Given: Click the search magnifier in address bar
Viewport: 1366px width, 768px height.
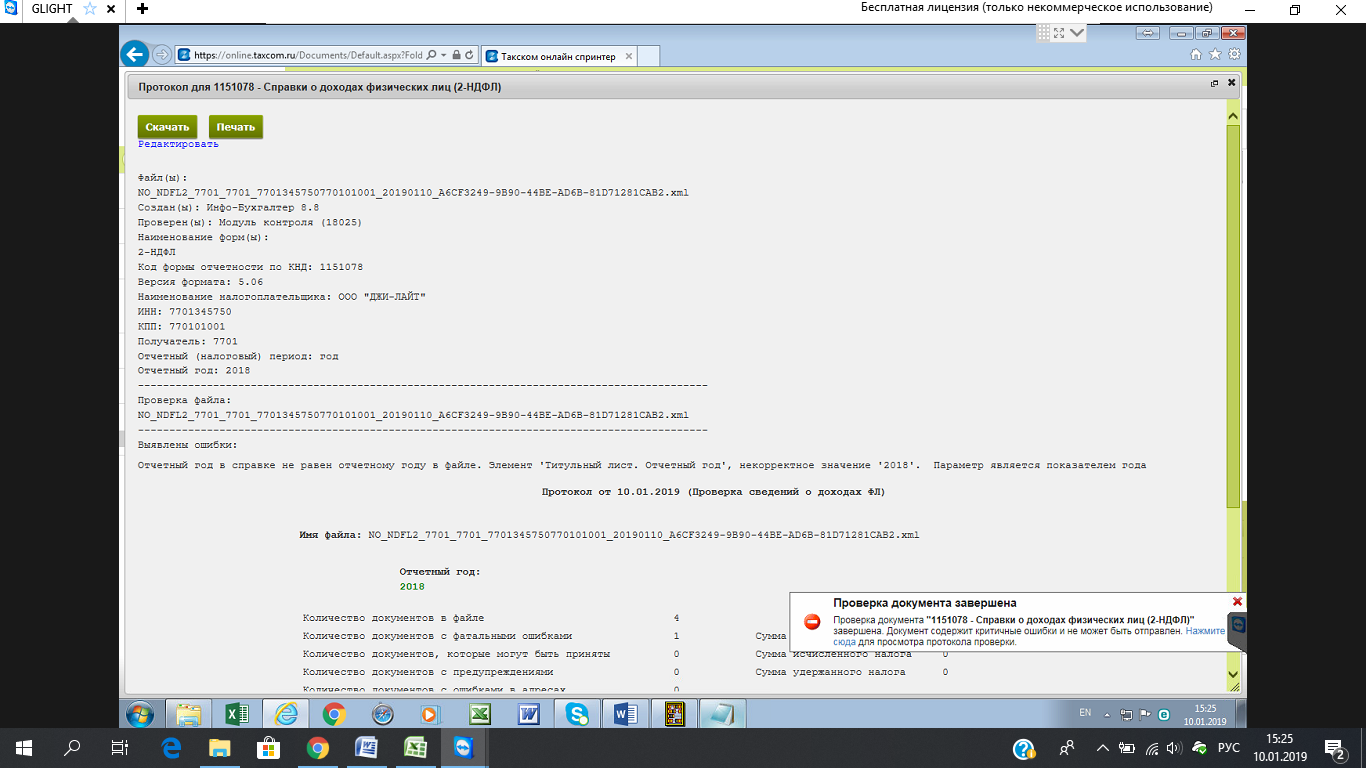Looking at the screenshot, I should pyautogui.click(x=431, y=55).
